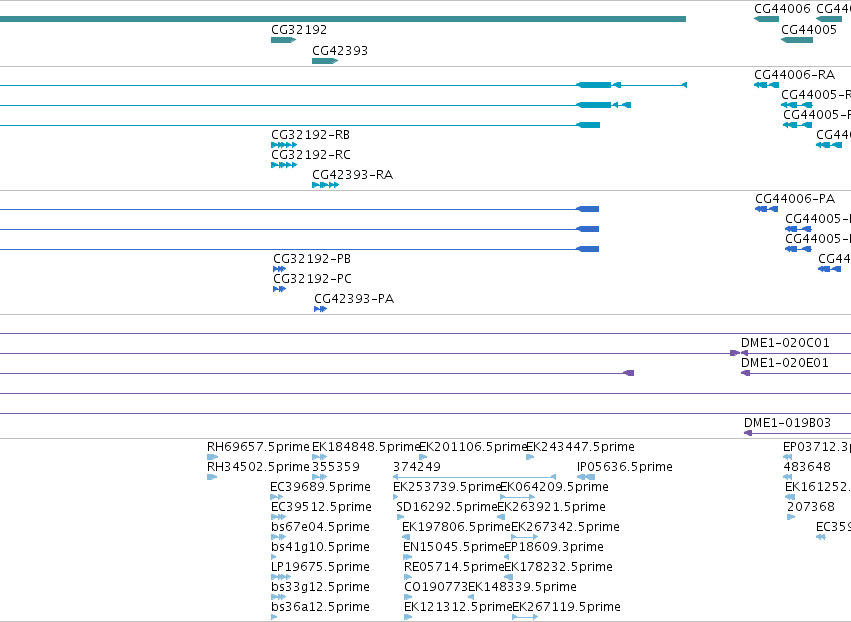Select the bs67e04.5prime EST label
The image size is (851, 622).
click(x=320, y=527)
